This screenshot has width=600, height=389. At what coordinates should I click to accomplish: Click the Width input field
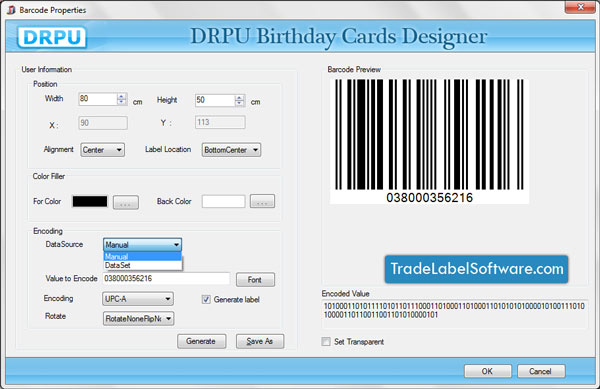click(x=97, y=99)
